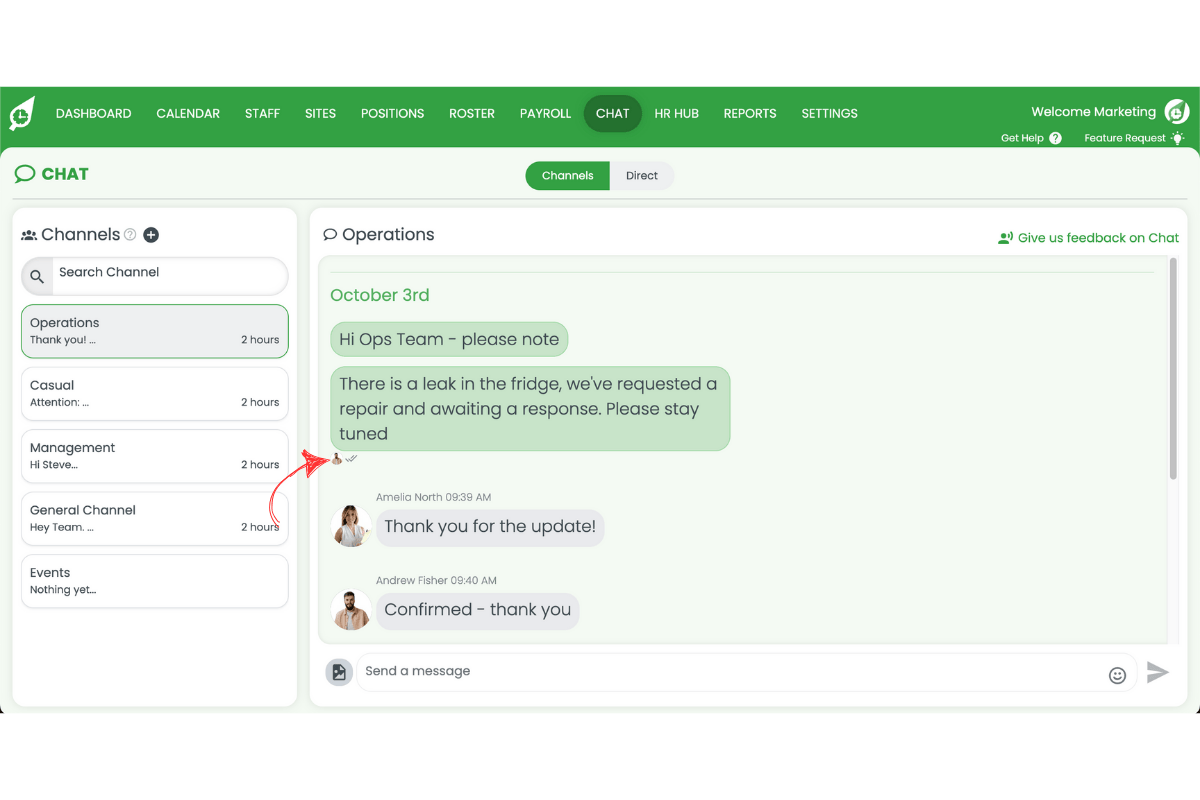Switch to Direct messages view

[x=641, y=175]
